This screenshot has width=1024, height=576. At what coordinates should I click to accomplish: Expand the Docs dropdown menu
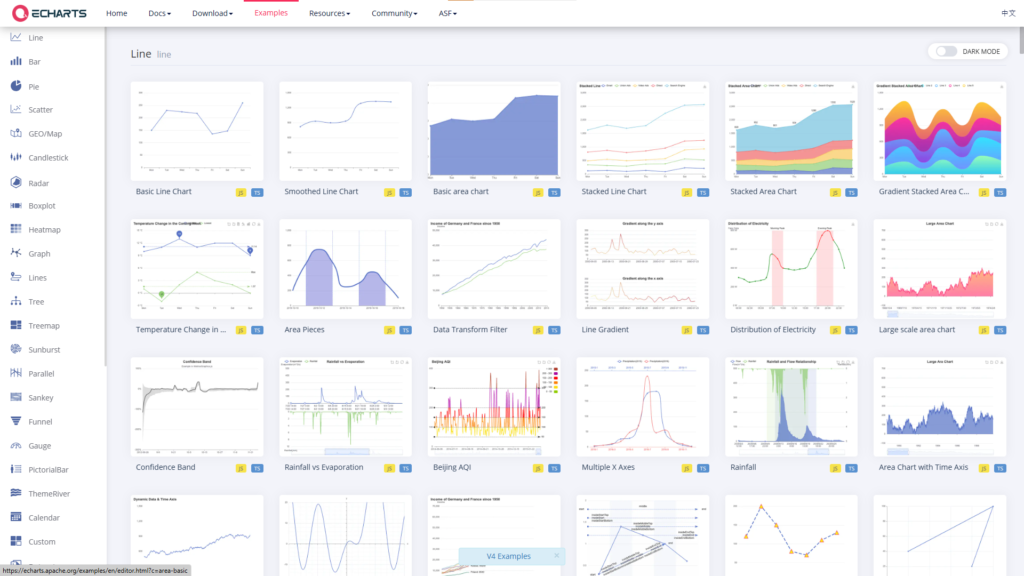(159, 14)
